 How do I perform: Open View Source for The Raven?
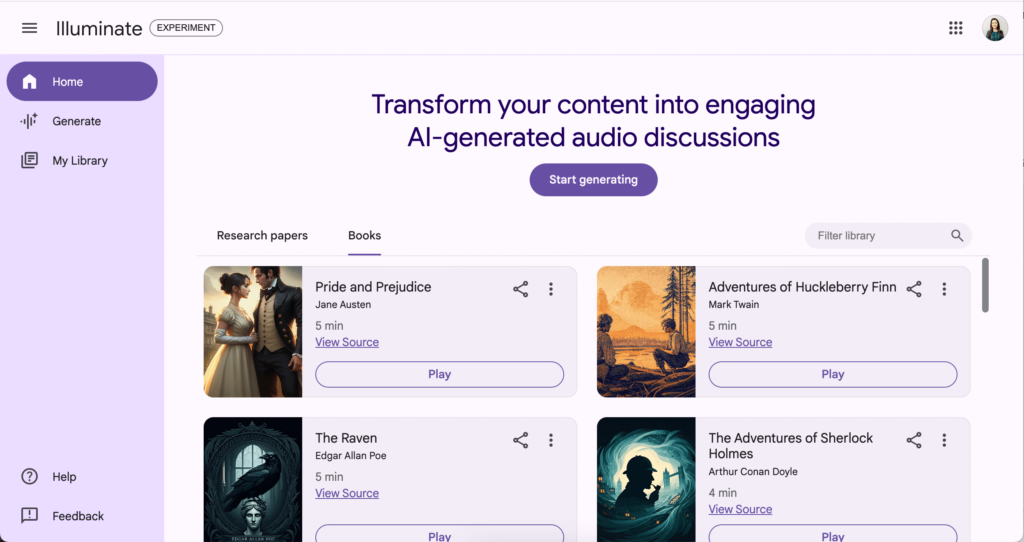347,493
